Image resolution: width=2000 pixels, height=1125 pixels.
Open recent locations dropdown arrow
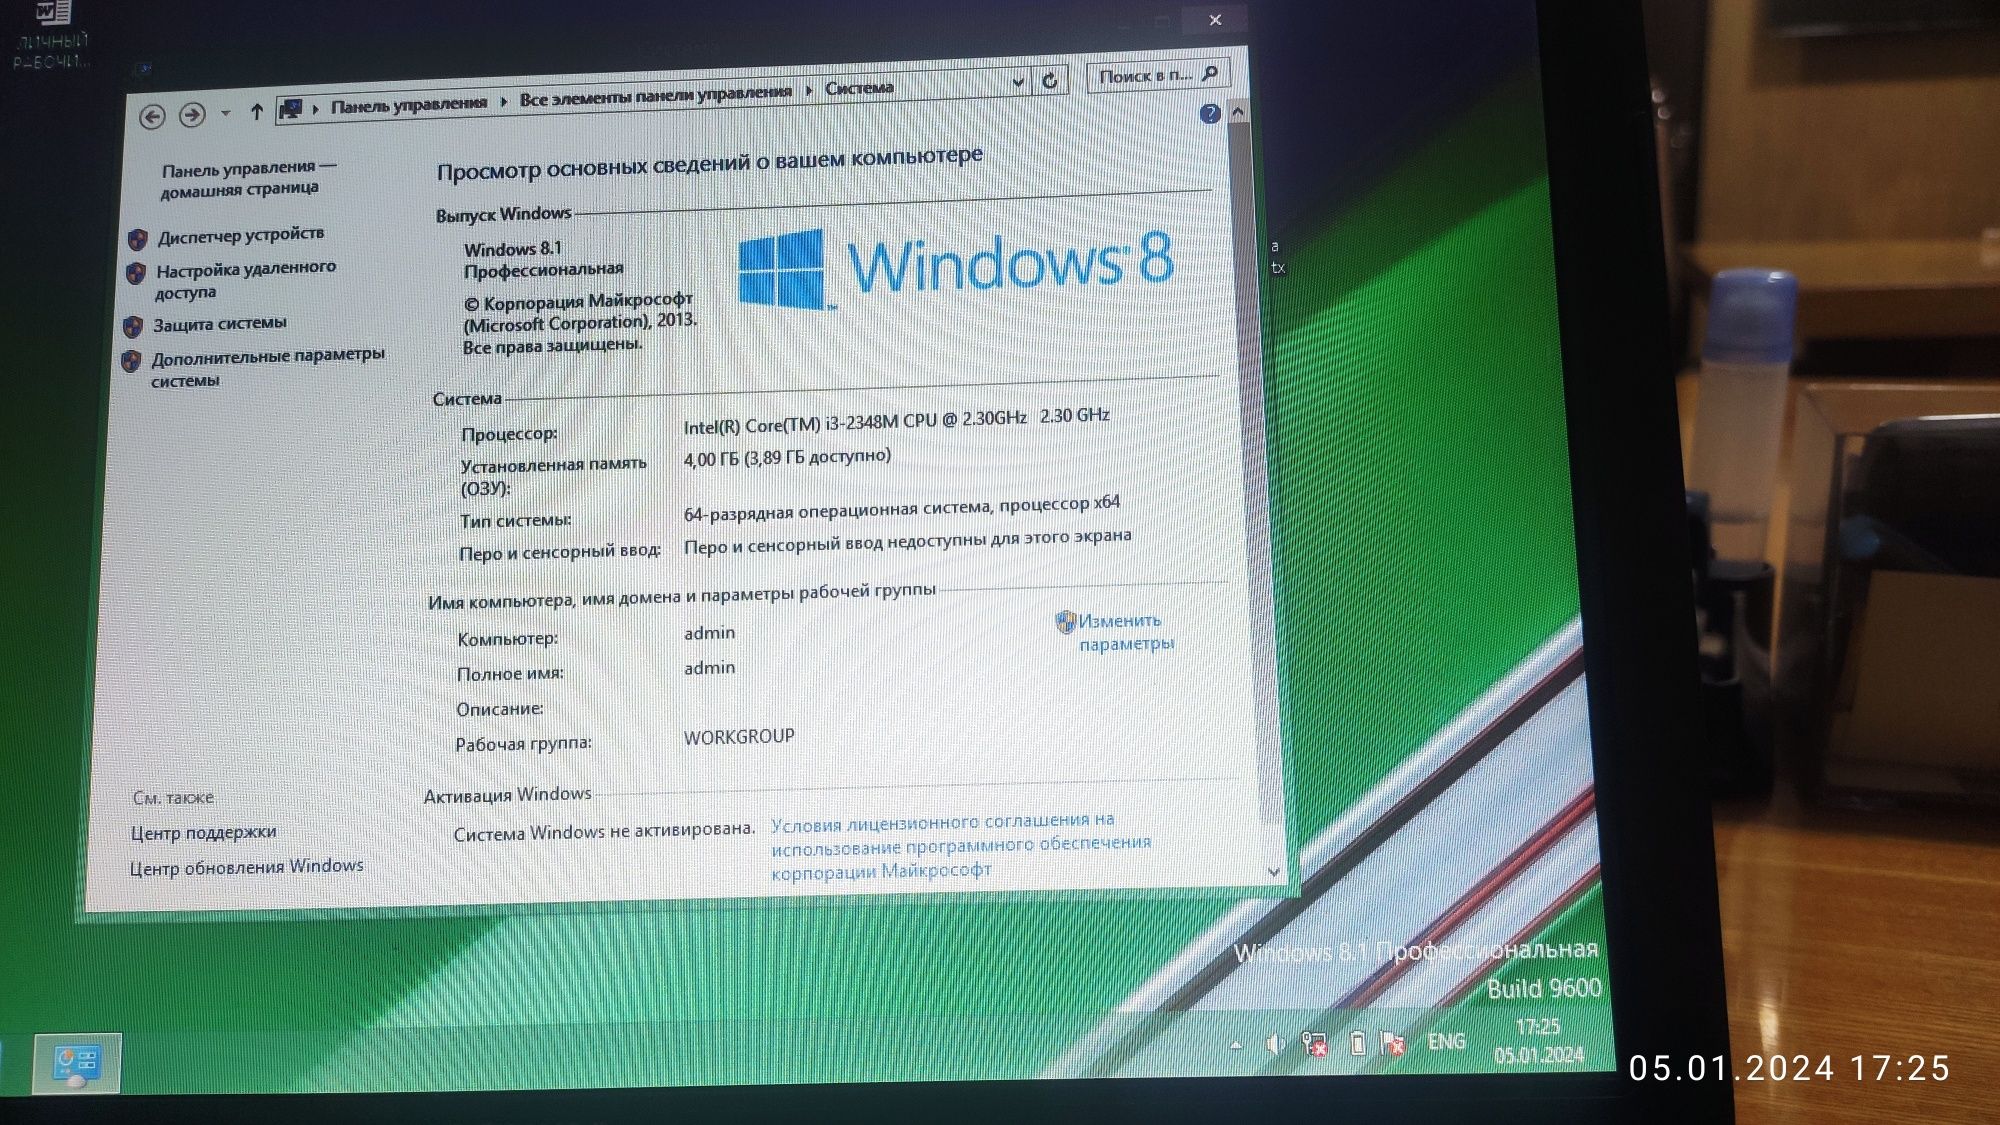226,113
